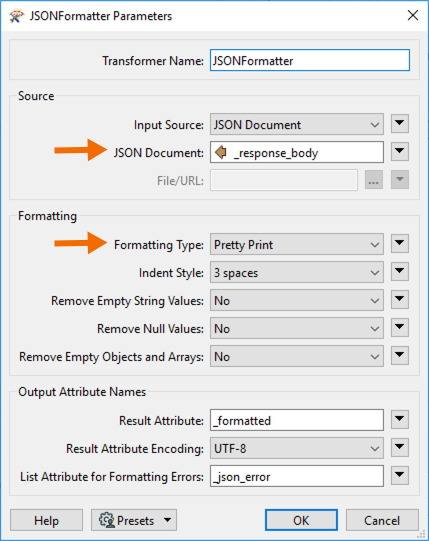The image size is (429, 541).
Task: Focus the Transformer Name text field
Action: [310, 60]
